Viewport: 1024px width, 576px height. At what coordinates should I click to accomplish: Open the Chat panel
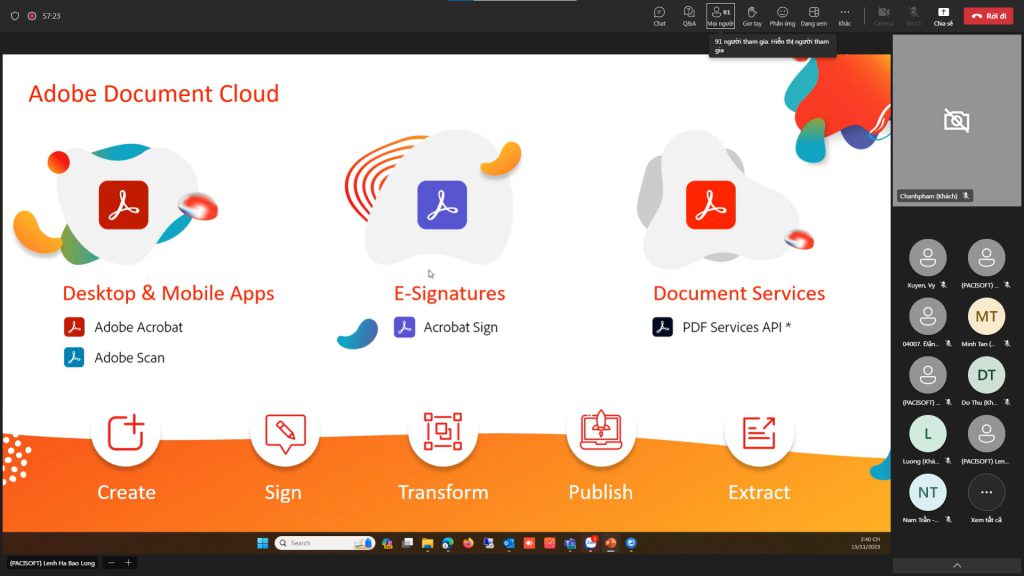pos(660,16)
